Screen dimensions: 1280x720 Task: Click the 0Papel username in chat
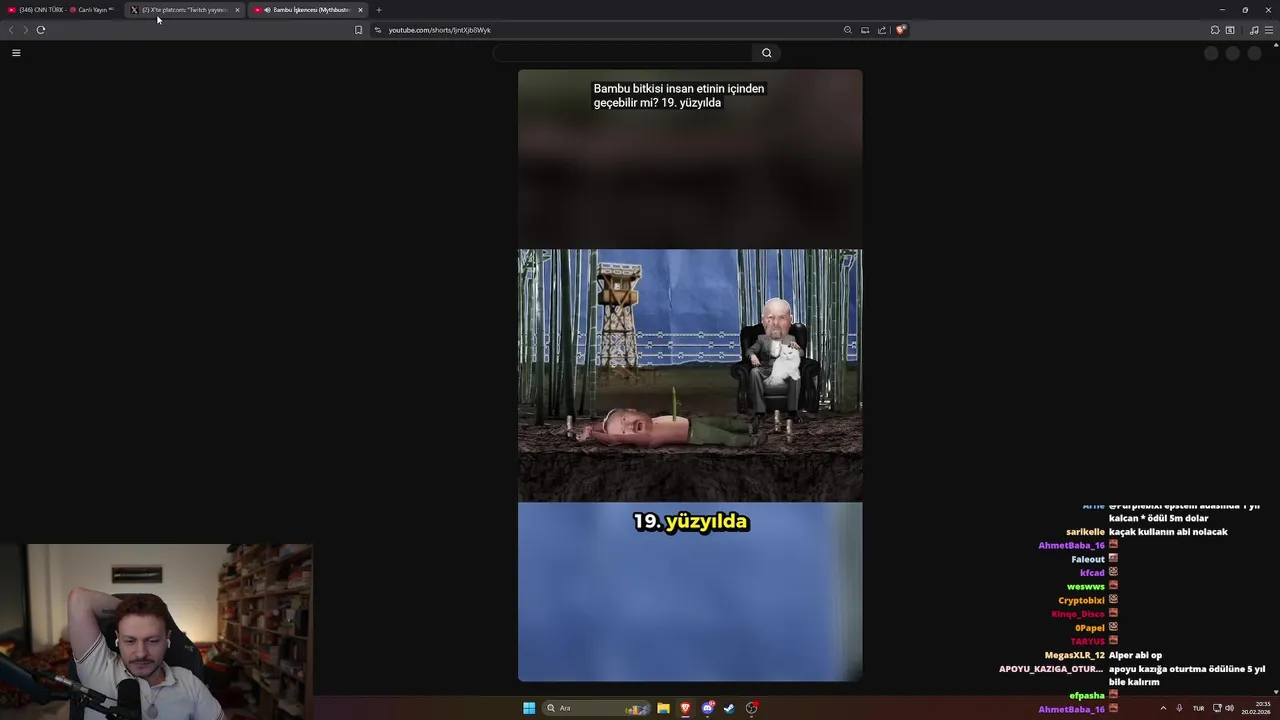pos(1090,628)
